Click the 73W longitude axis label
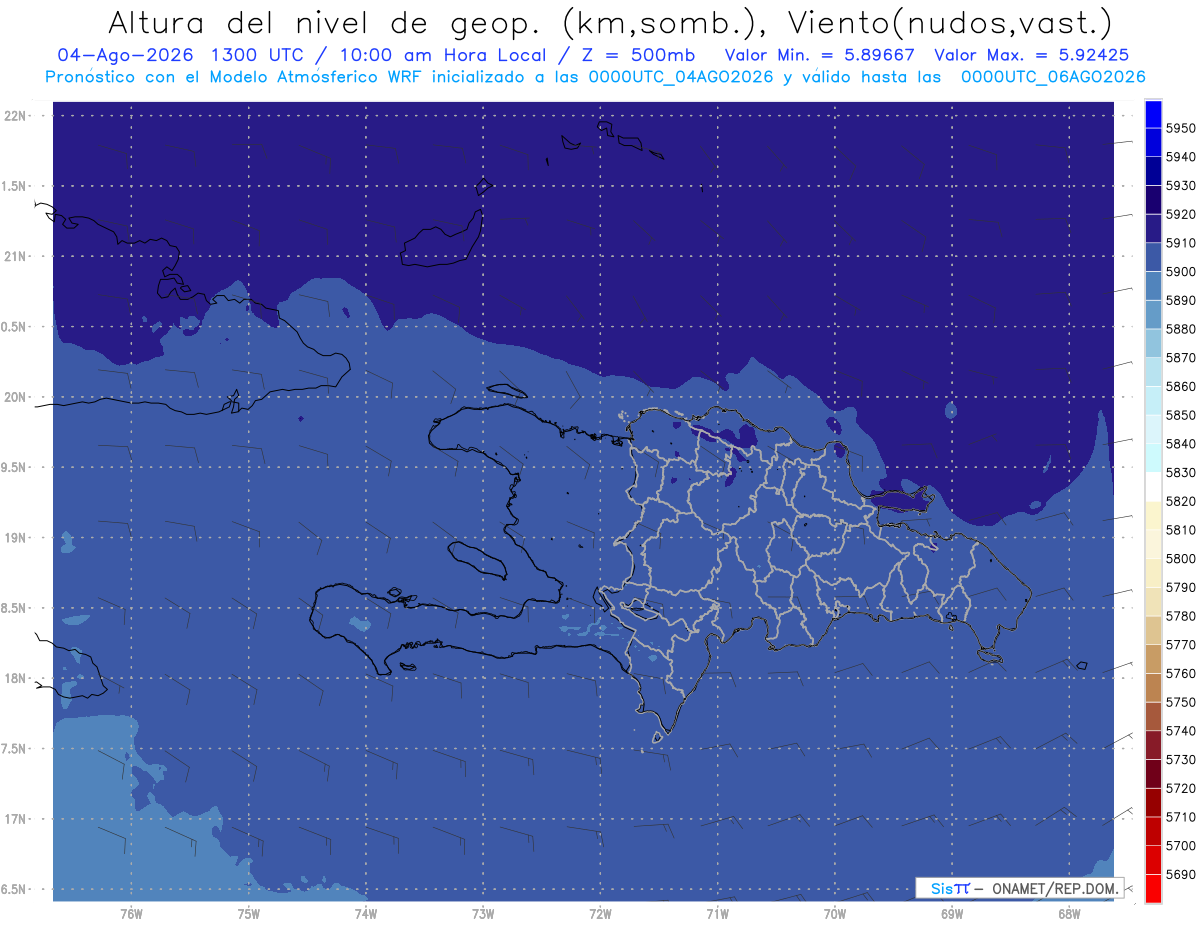Screen dimensions: 1200x927 click(x=483, y=913)
